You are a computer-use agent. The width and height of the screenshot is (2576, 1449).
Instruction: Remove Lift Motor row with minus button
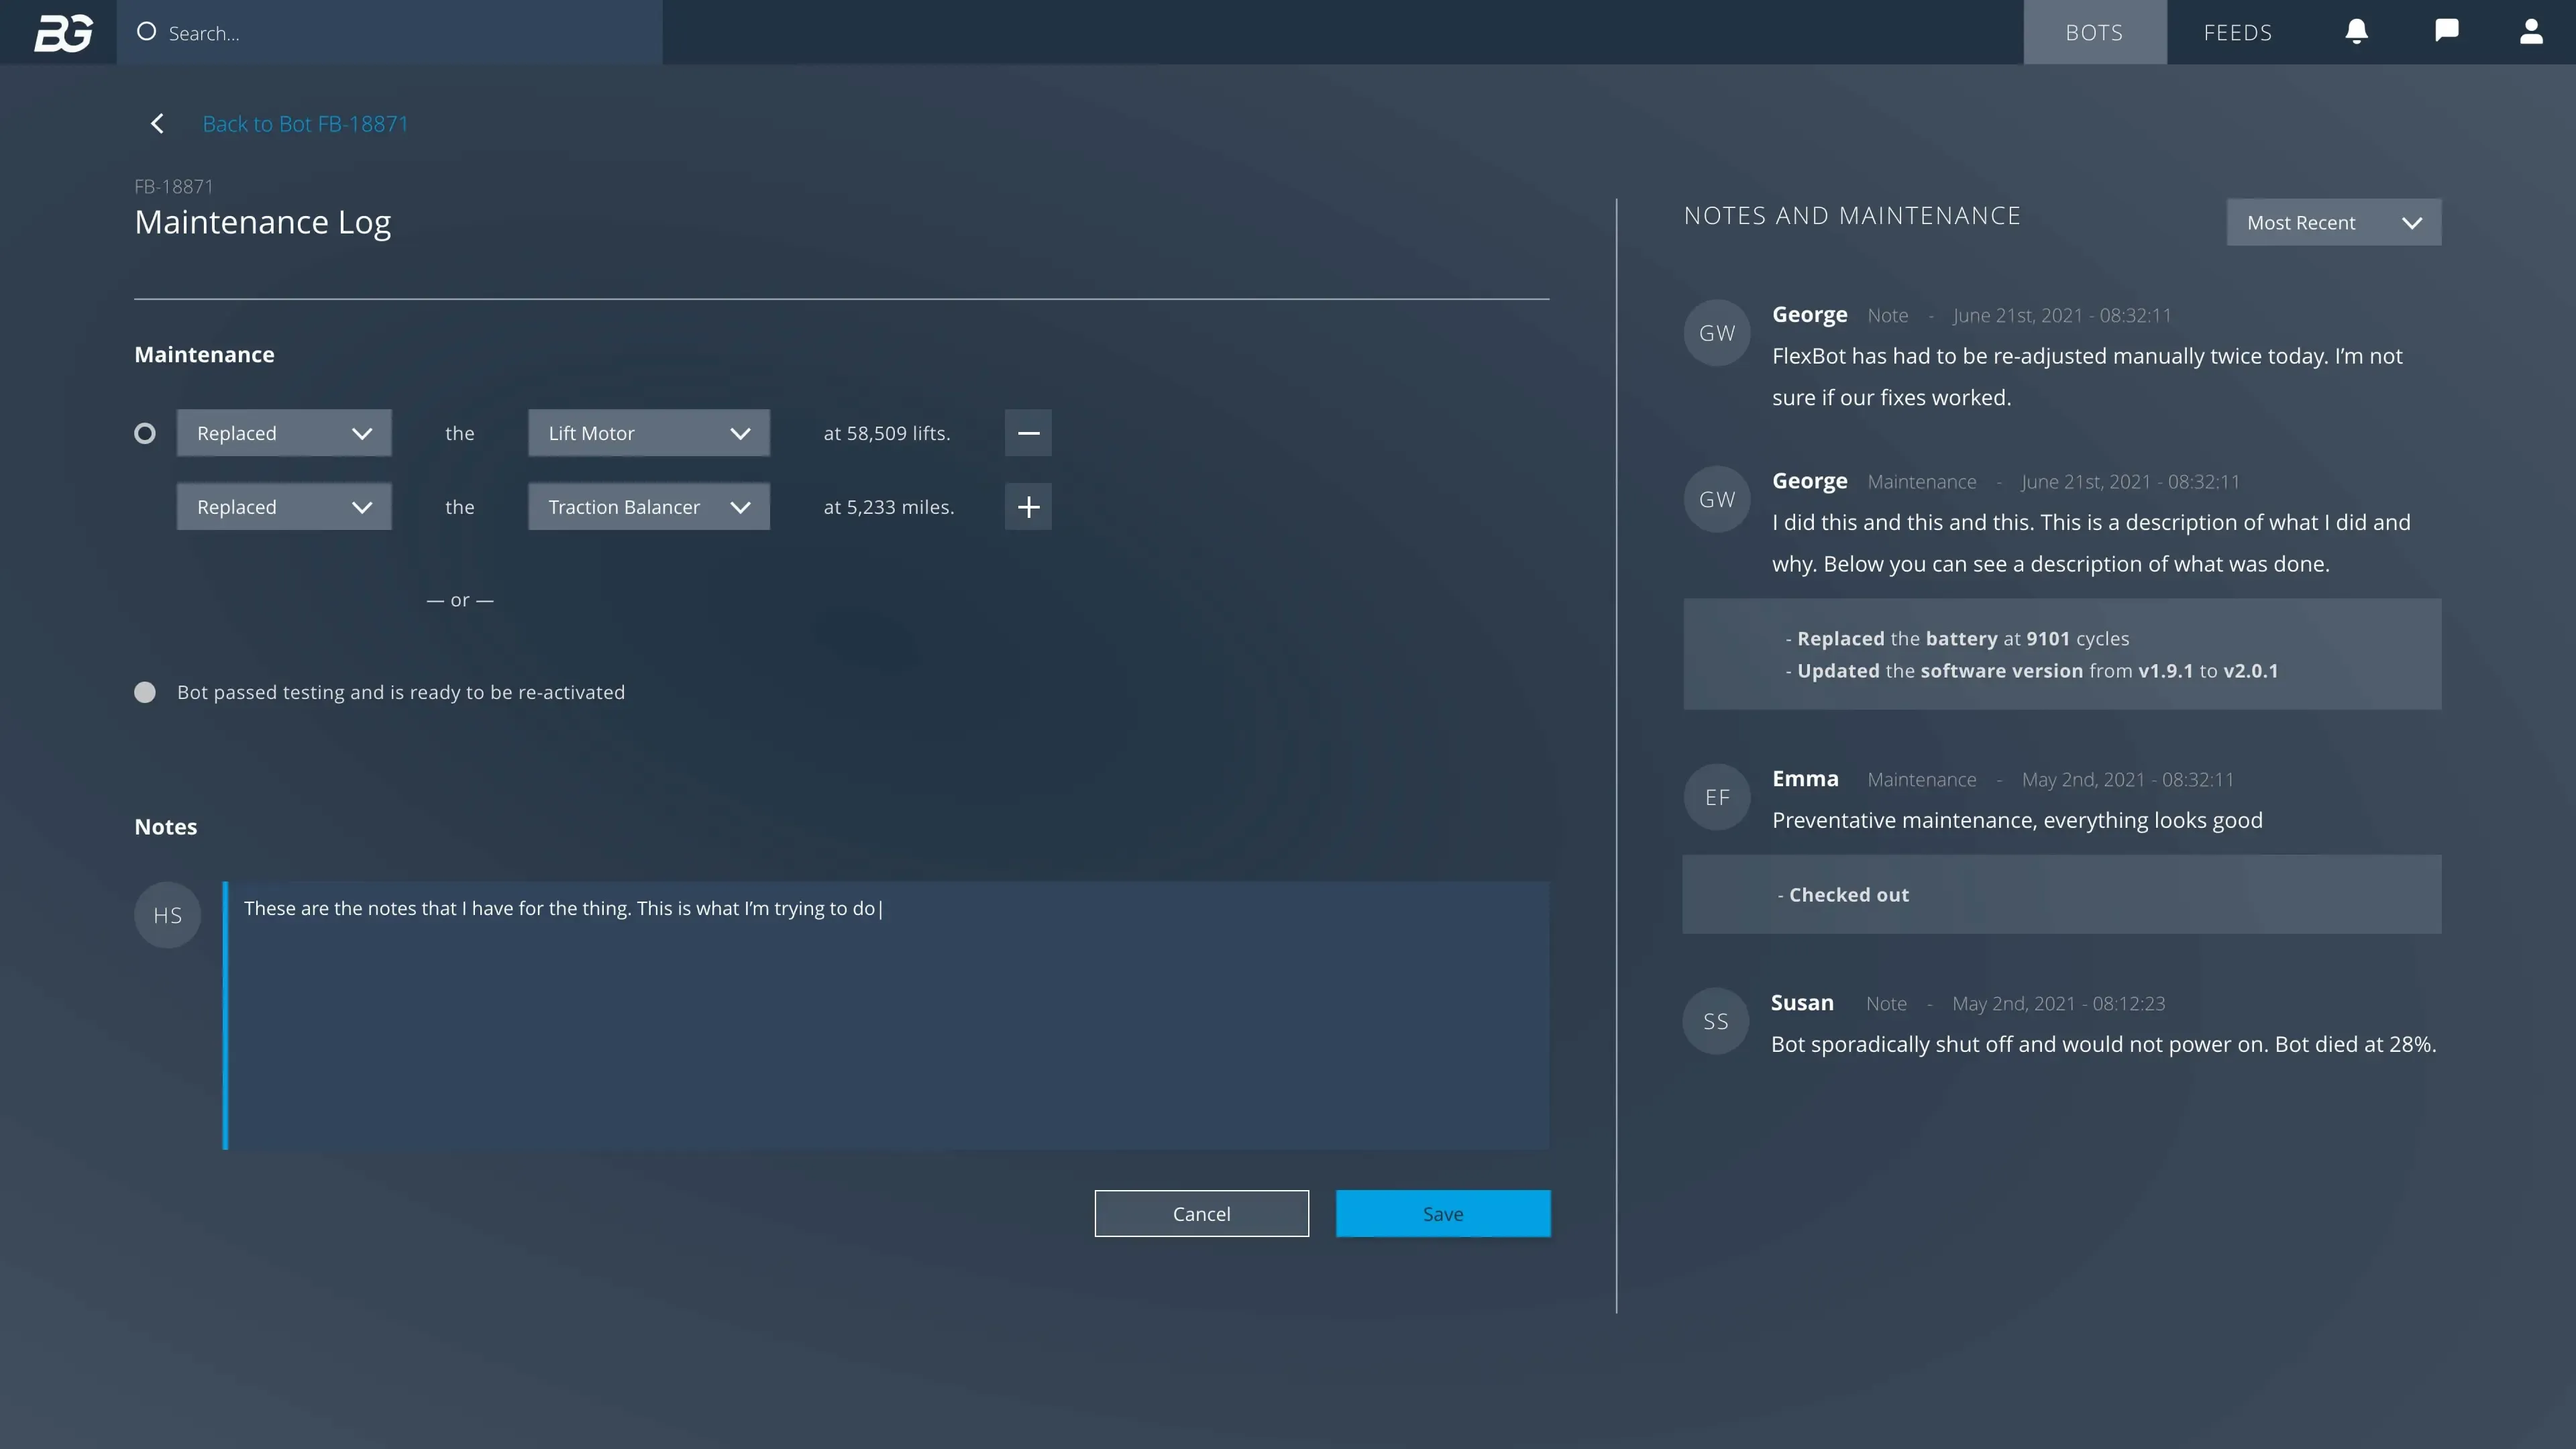(1028, 433)
